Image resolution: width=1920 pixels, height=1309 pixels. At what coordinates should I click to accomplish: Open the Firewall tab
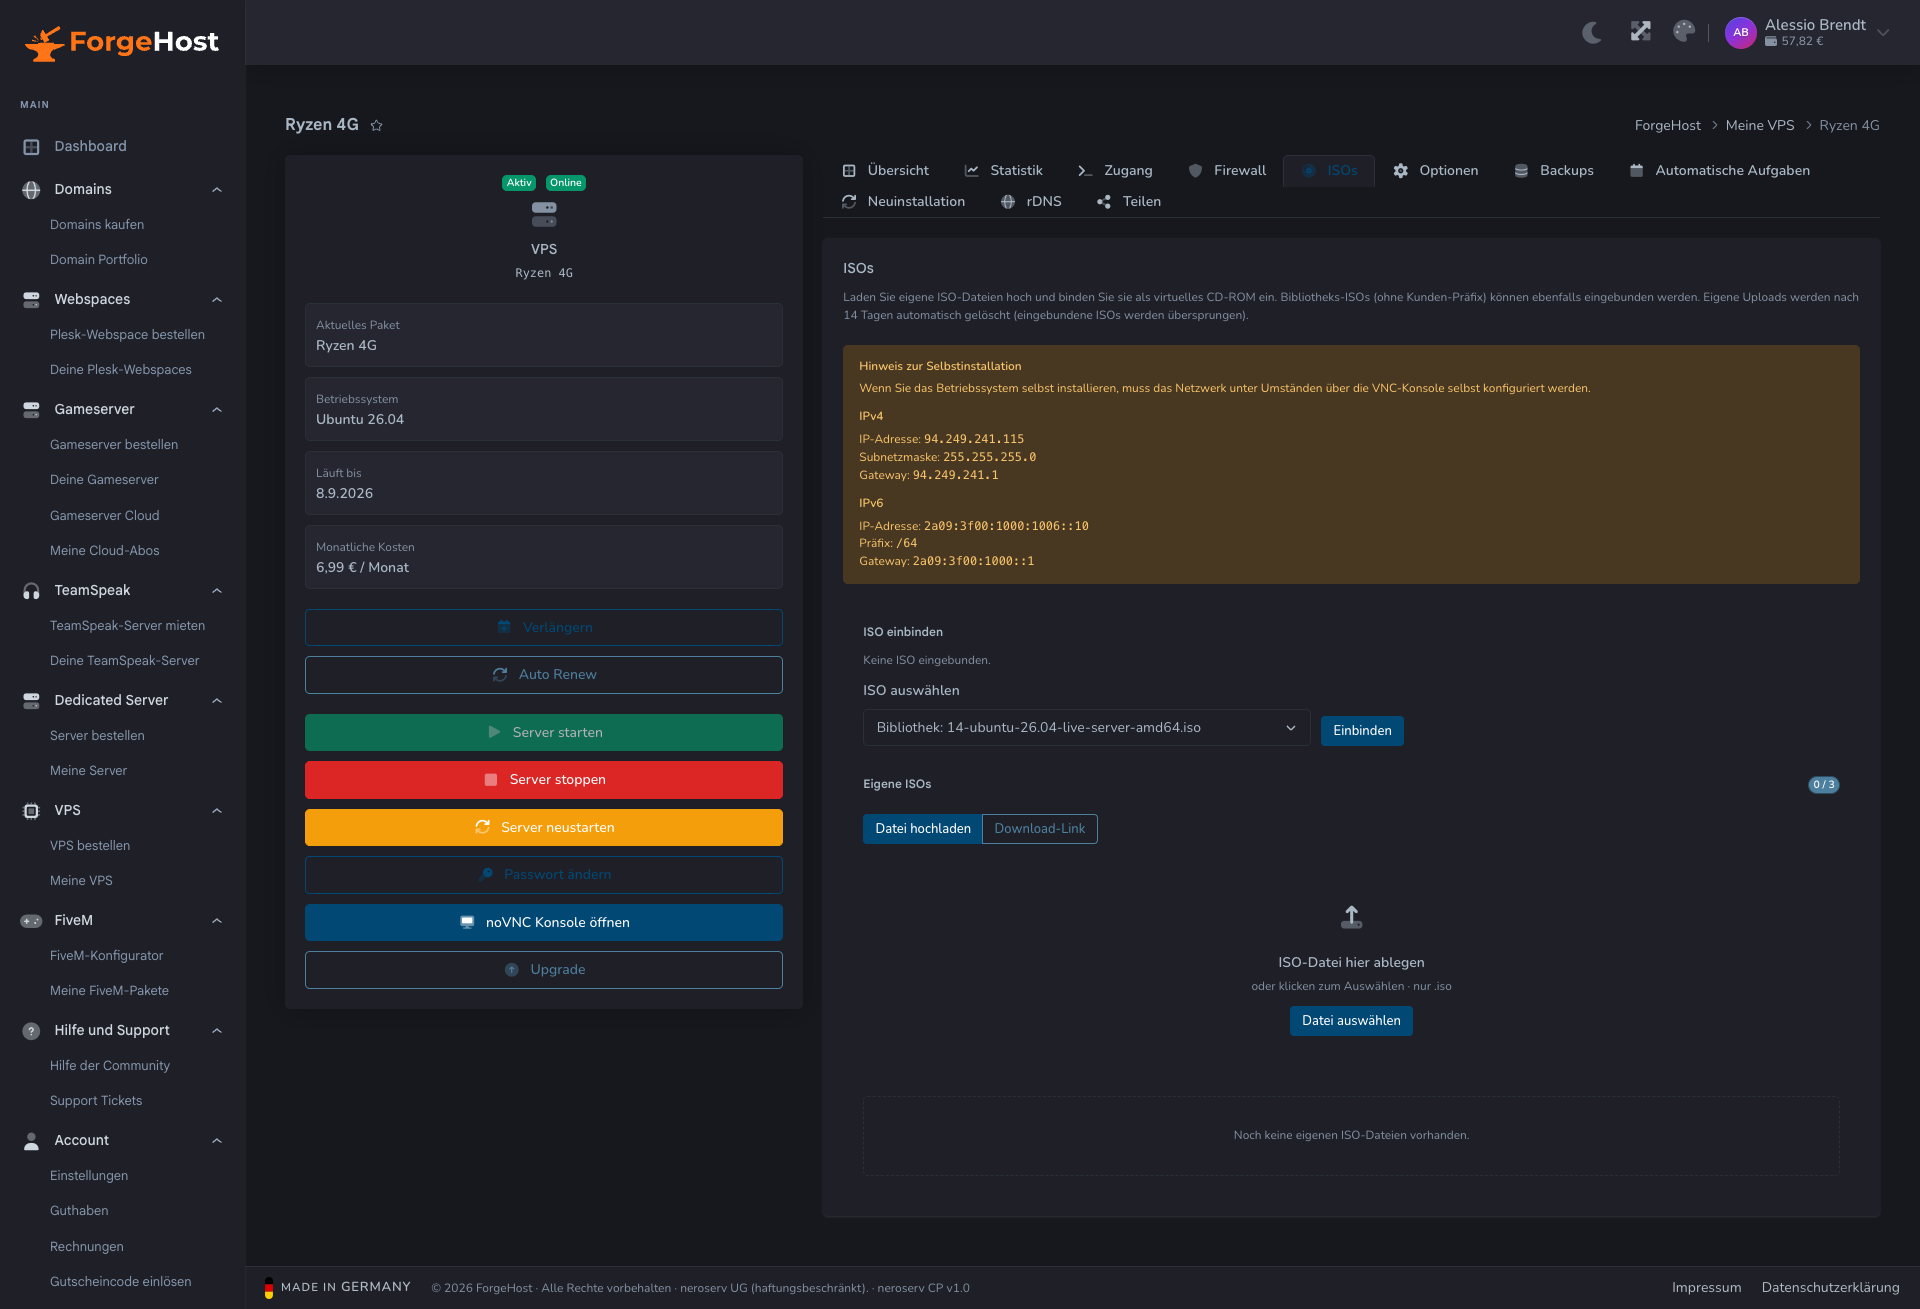tap(1227, 170)
